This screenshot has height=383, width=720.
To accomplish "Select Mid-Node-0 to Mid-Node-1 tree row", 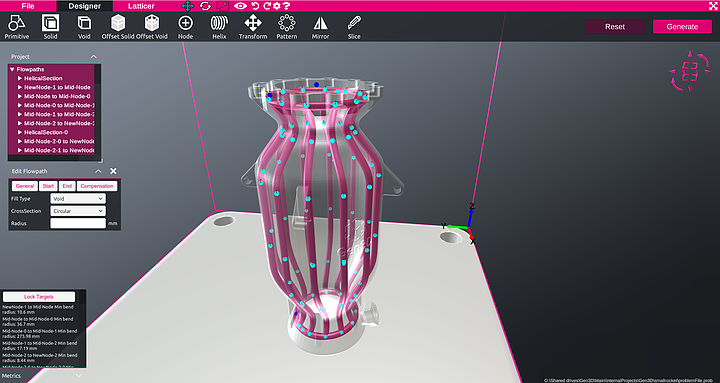I will point(51,105).
